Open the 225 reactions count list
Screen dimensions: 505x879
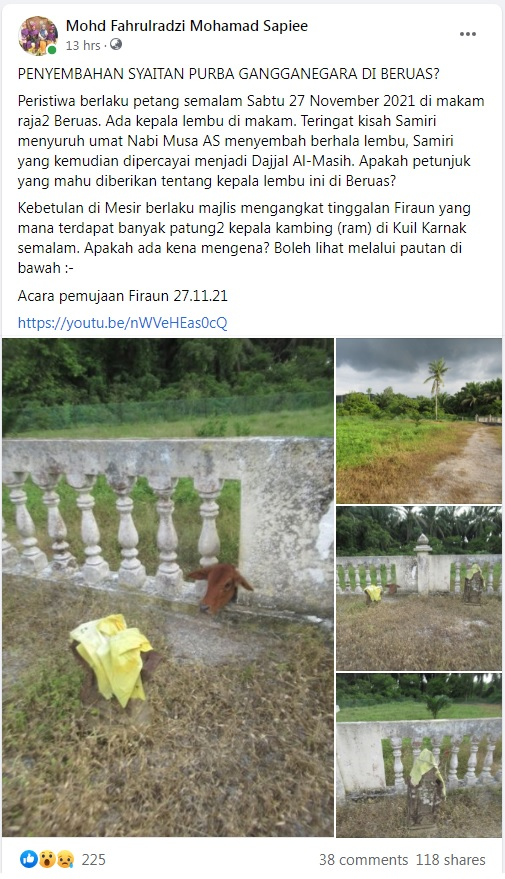[x=94, y=859]
